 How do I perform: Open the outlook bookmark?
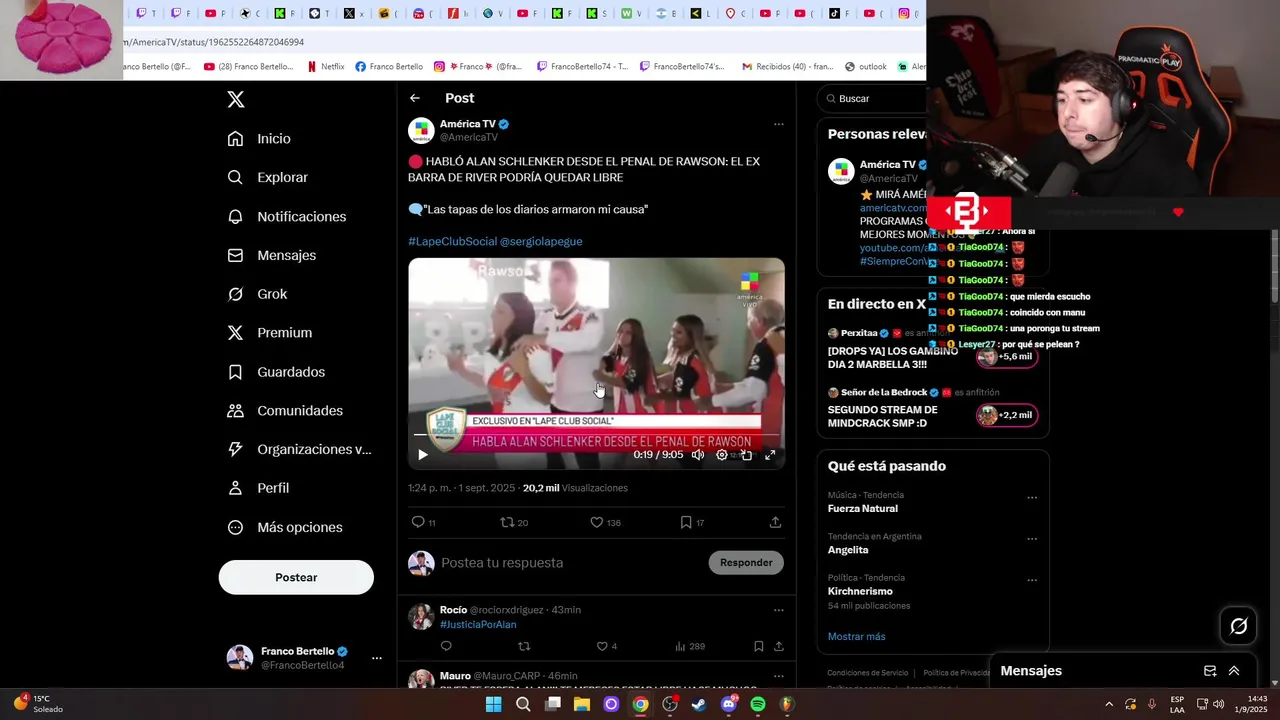pos(866,67)
